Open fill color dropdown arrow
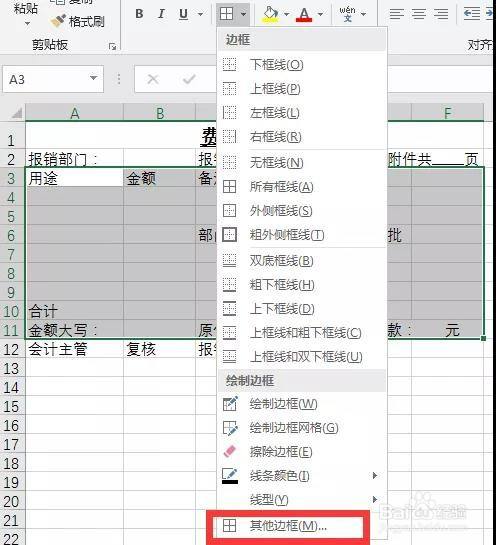The height and width of the screenshot is (545, 496). [x=286, y=14]
